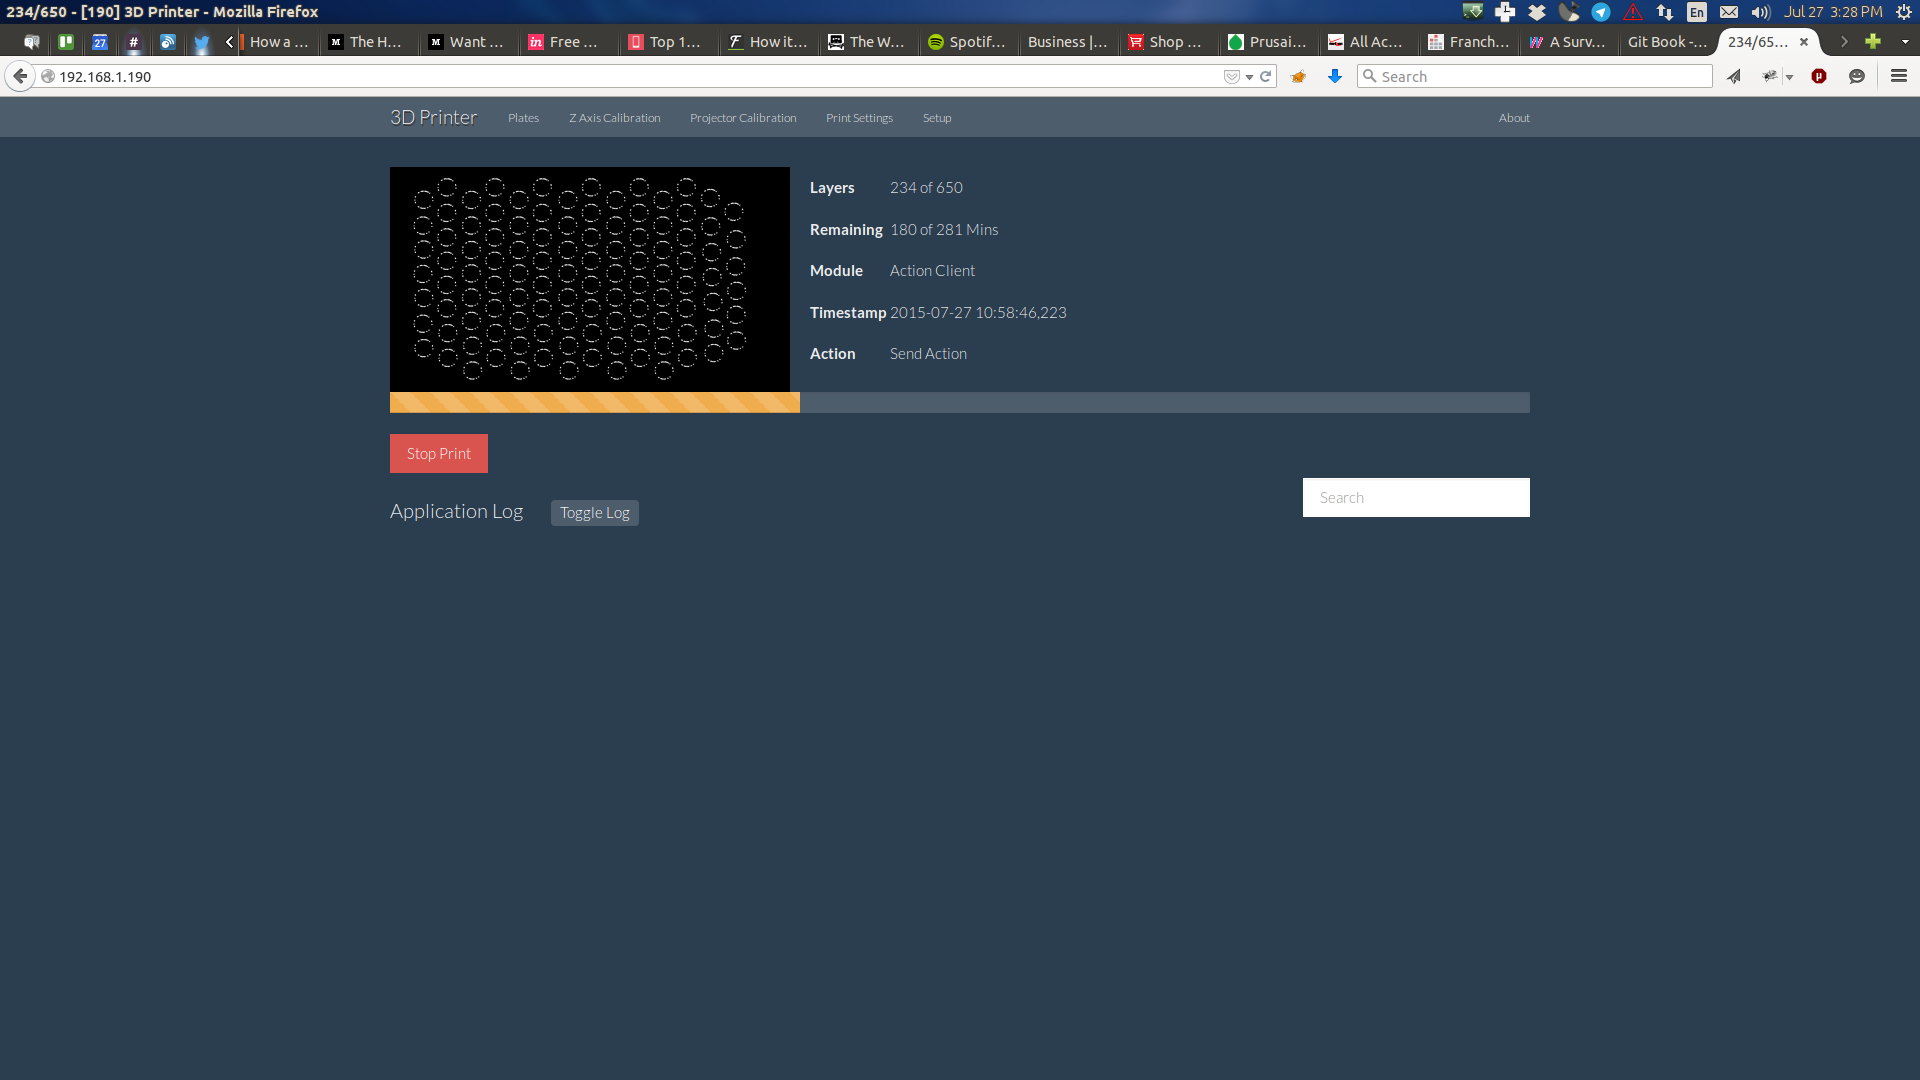Toggle Log visibility with Toggle Log button
1920x1080 pixels.
pyautogui.click(x=594, y=512)
